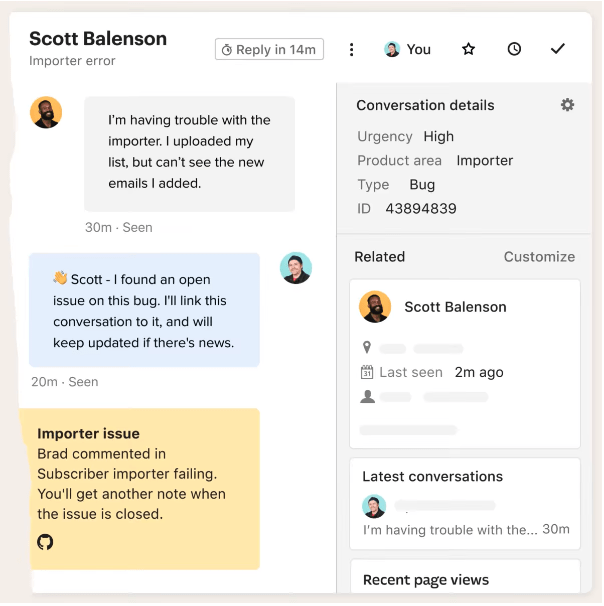Screen dimensions: 604x606
Task: Change the Type value Bug
Action: pos(422,184)
